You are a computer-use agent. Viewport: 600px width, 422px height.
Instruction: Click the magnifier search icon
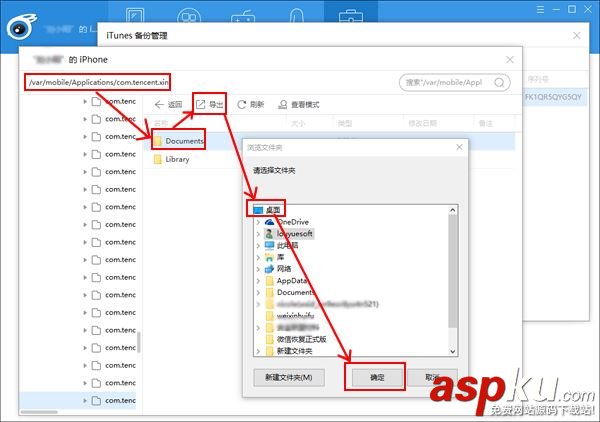[x=499, y=82]
